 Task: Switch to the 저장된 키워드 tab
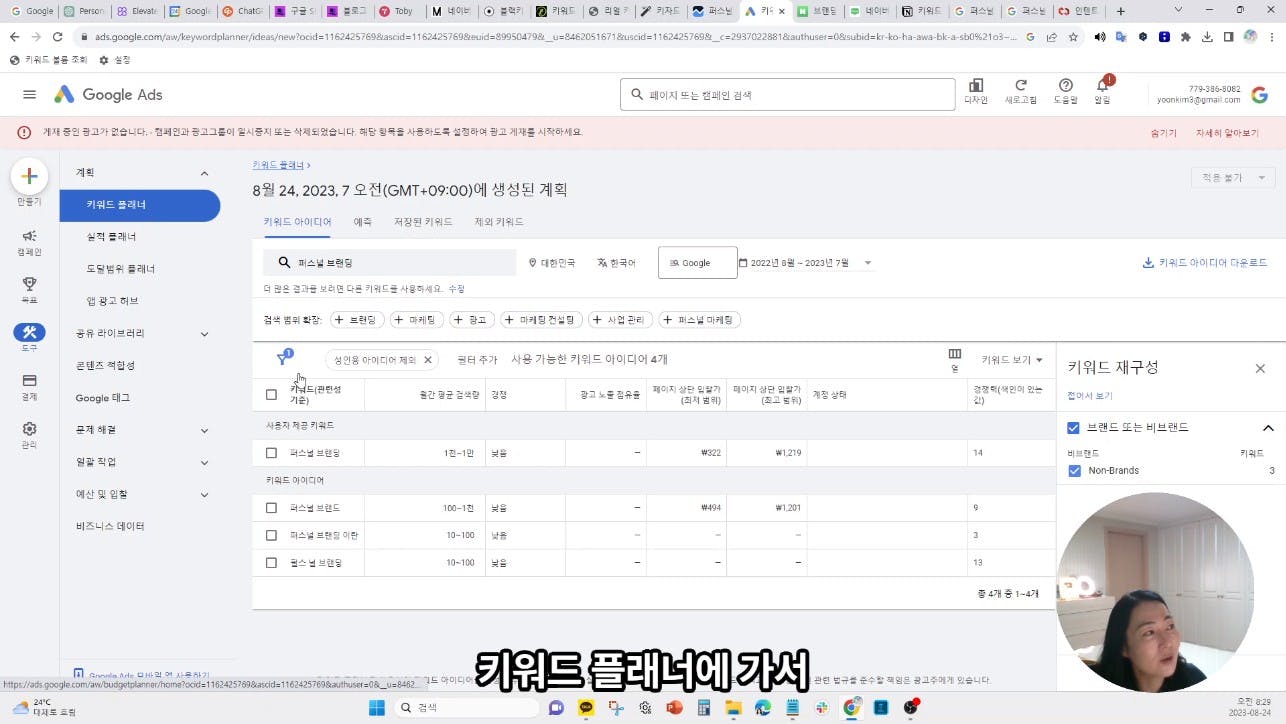(423, 222)
